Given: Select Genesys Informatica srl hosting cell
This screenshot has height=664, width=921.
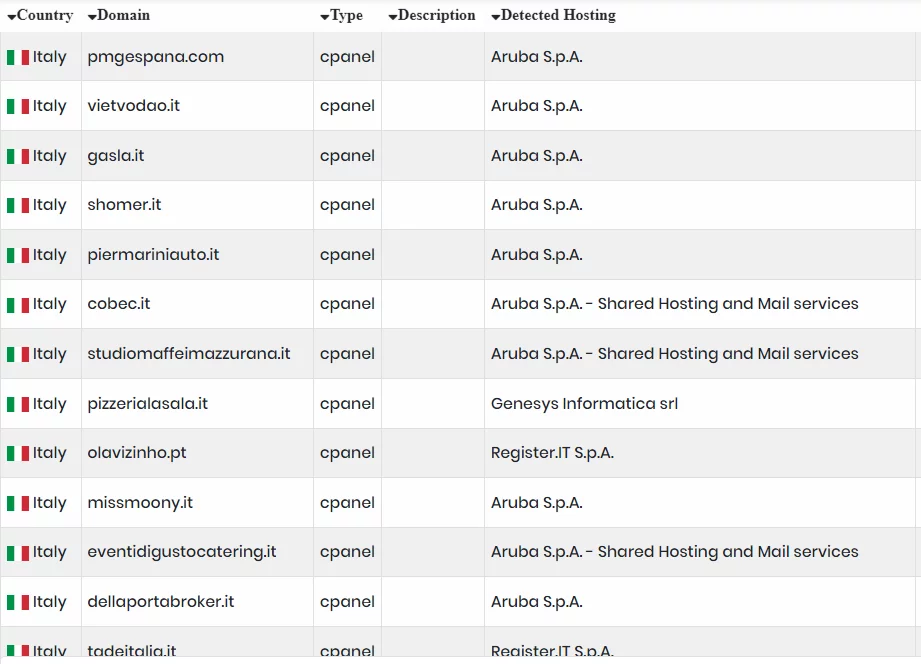Looking at the screenshot, I should pyautogui.click(x=584, y=404).
